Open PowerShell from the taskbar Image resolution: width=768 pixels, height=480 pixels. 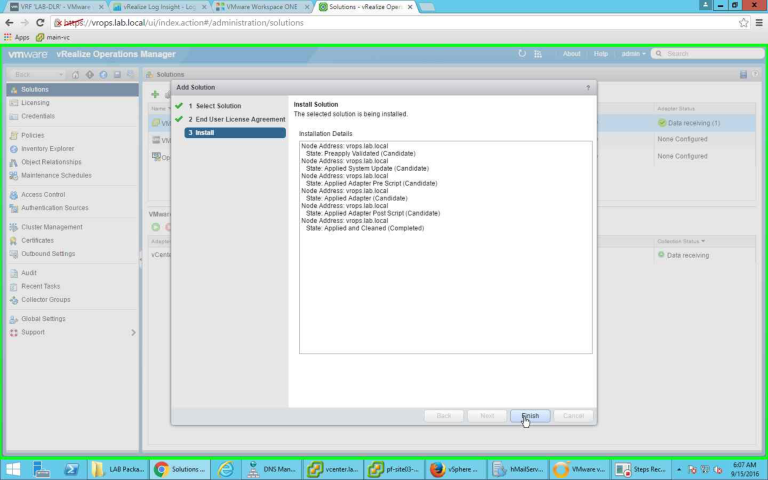click(72, 469)
